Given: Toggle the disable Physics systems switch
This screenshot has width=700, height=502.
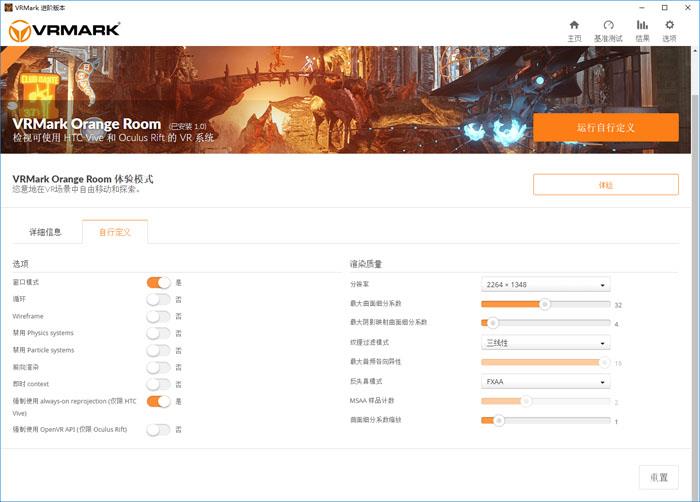Looking at the screenshot, I should (158, 333).
